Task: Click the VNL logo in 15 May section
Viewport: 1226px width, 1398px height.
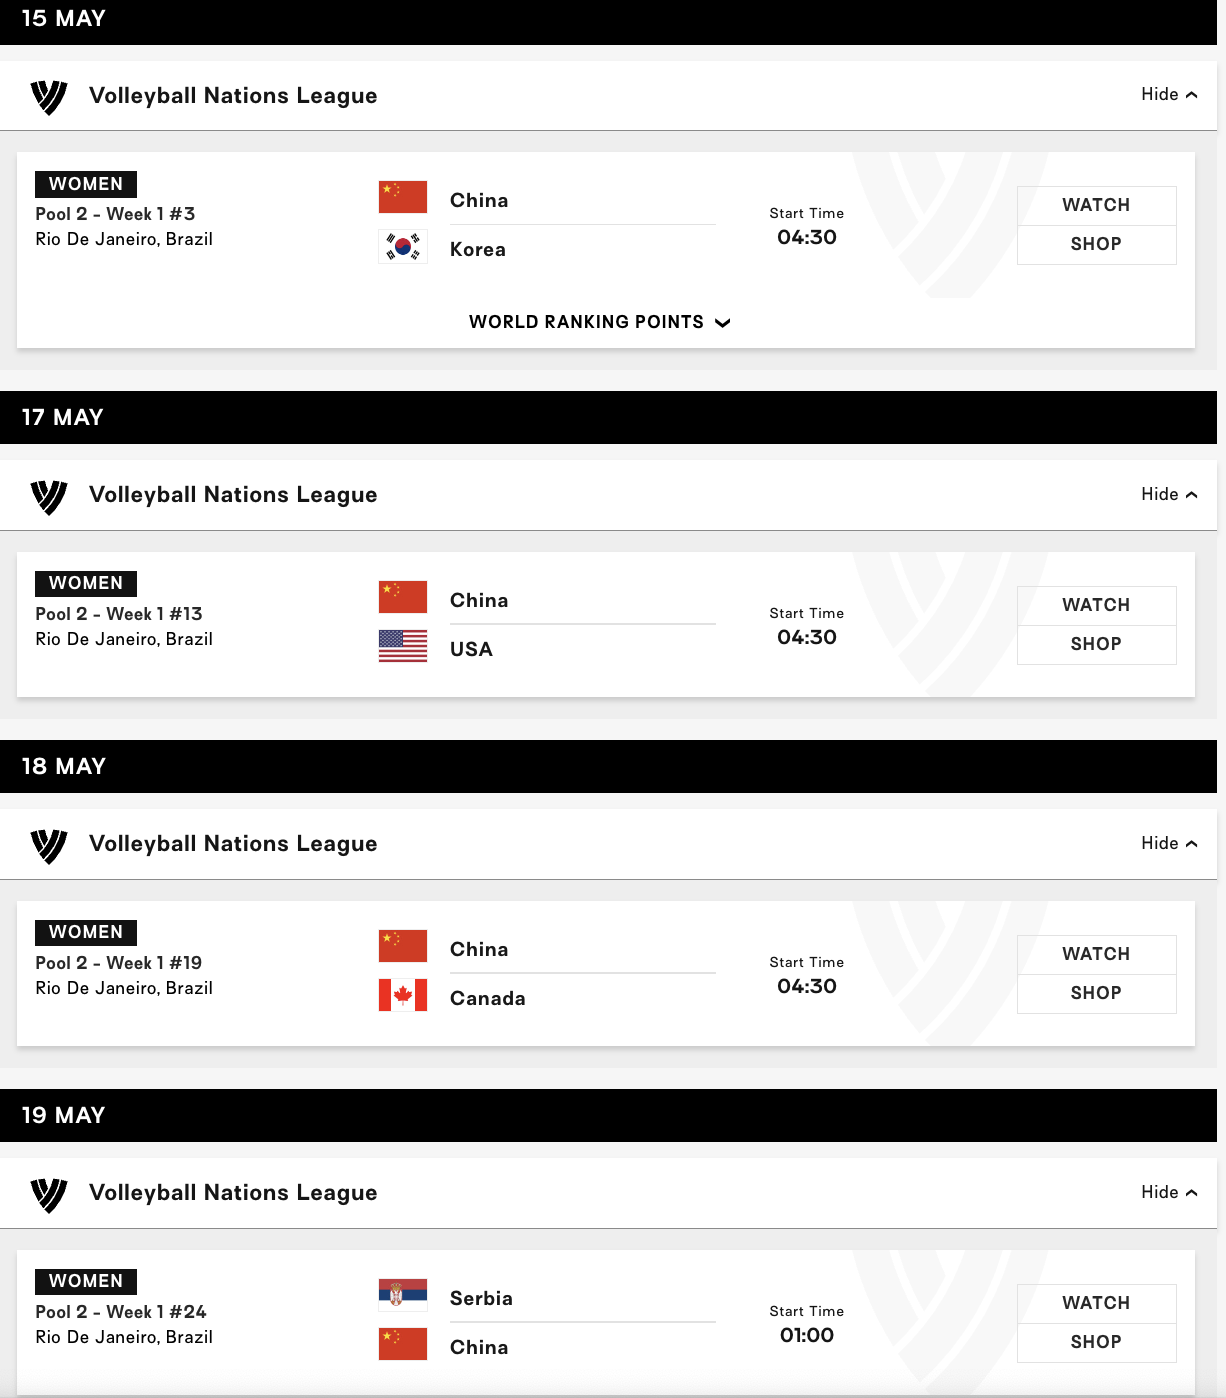Action: point(49,97)
